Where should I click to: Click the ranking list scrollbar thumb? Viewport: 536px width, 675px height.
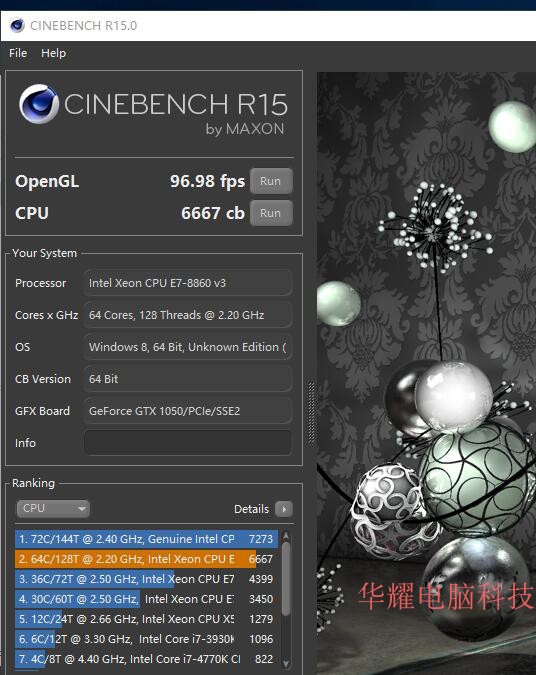(x=285, y=579)
